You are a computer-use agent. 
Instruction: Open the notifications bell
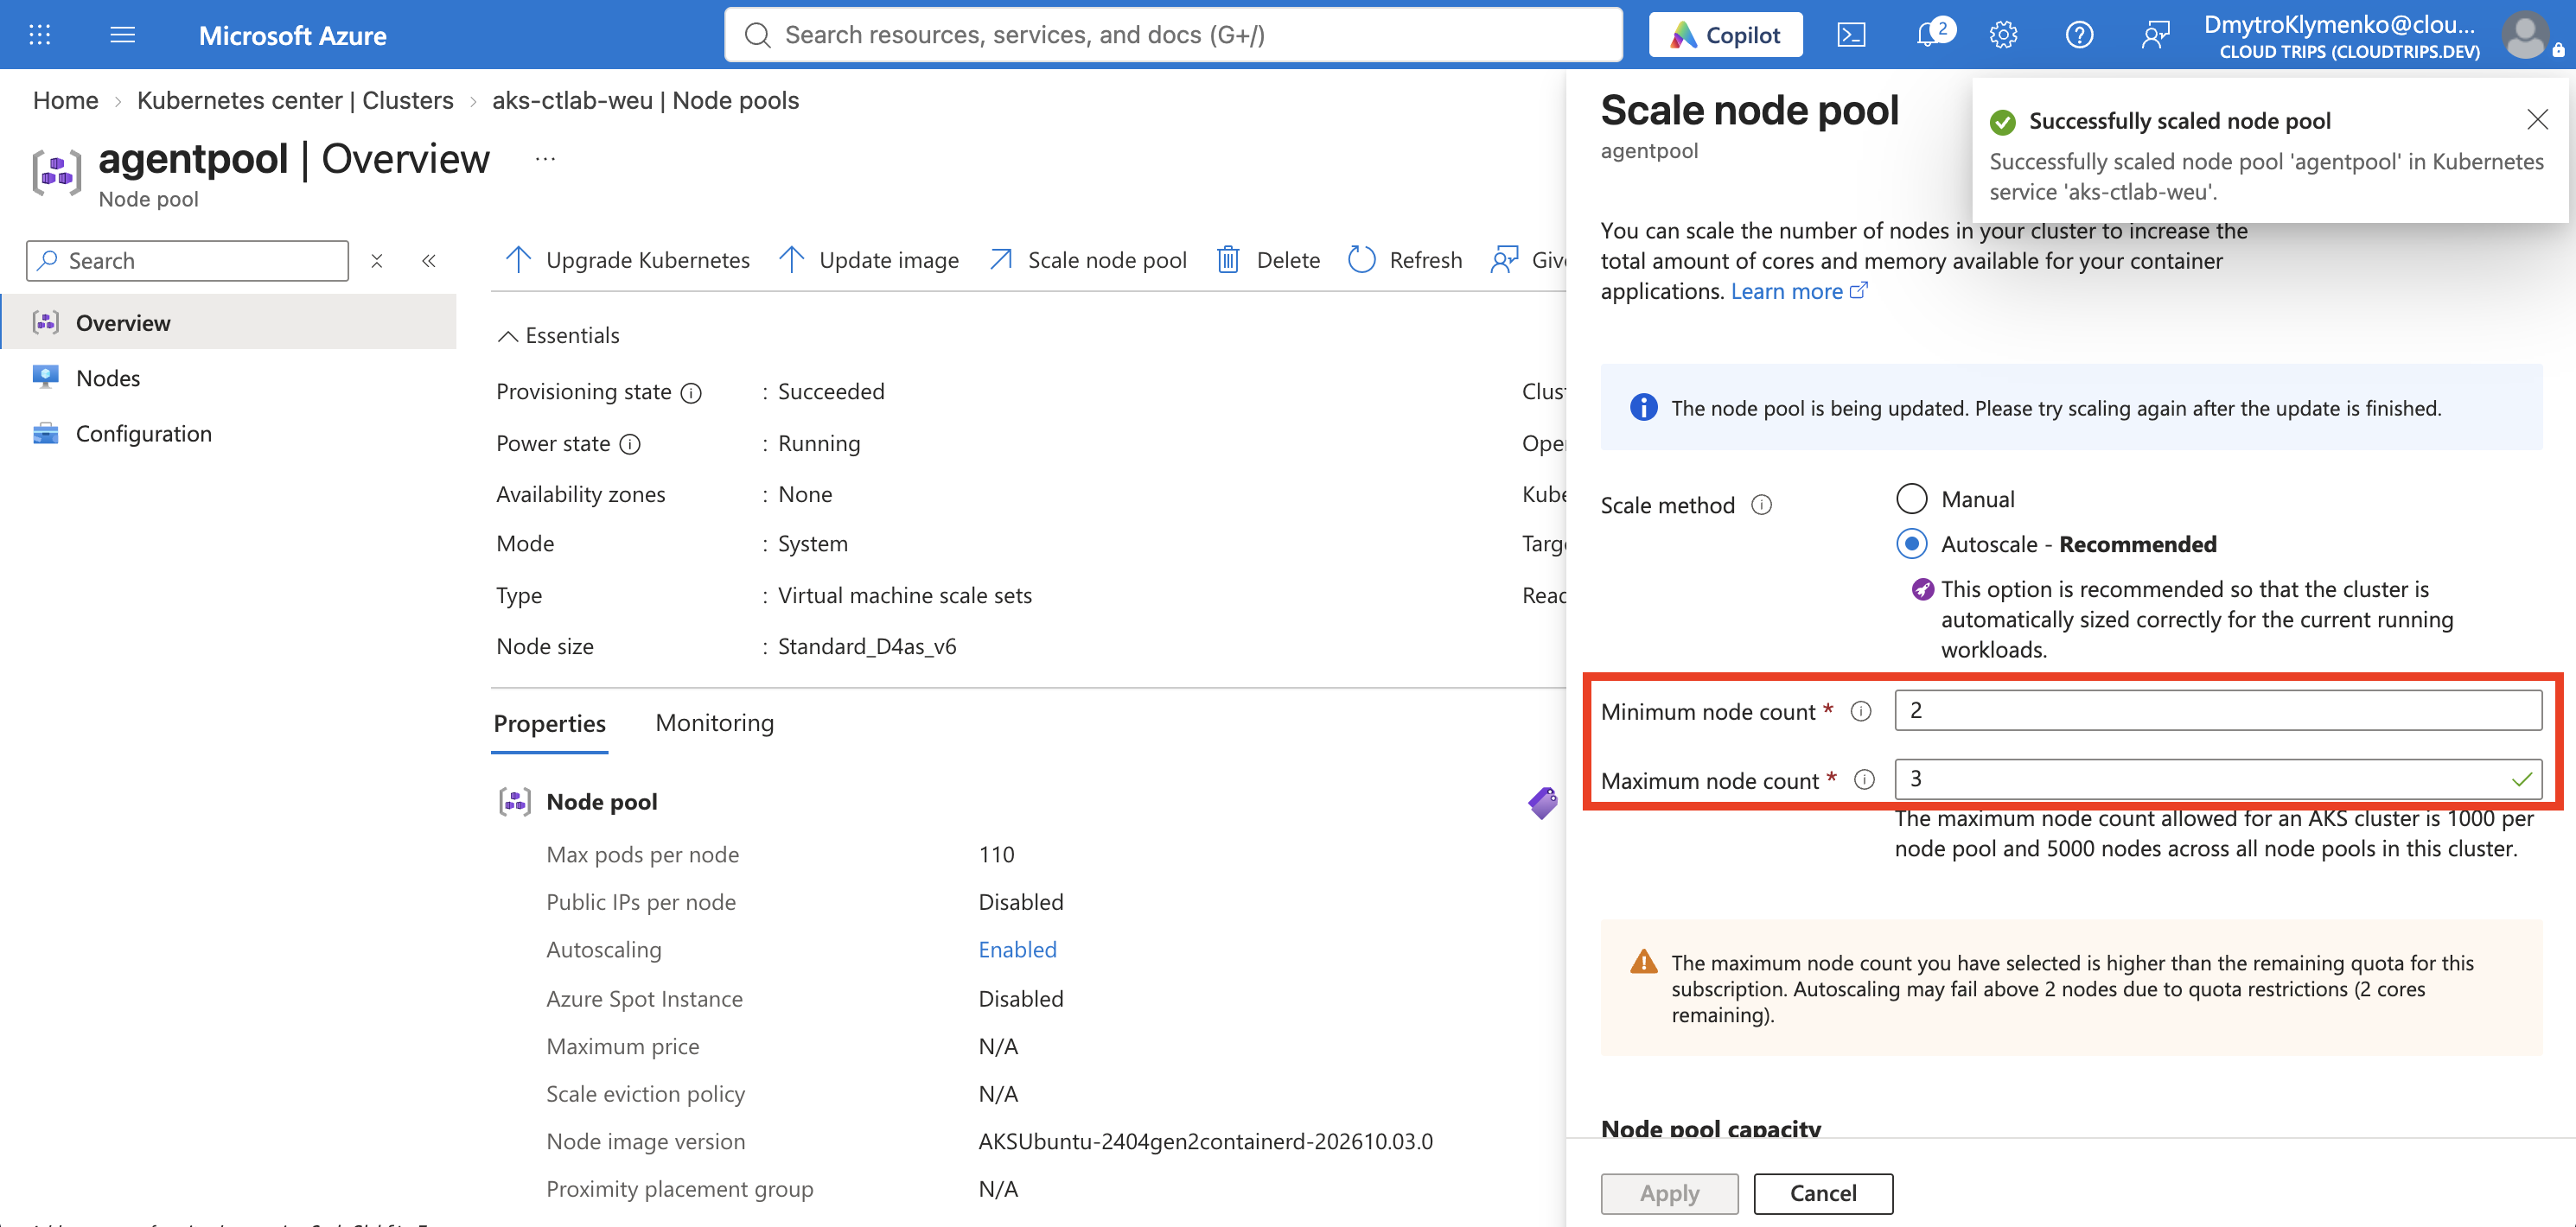pyautogui.click(x=1932, y=35)
